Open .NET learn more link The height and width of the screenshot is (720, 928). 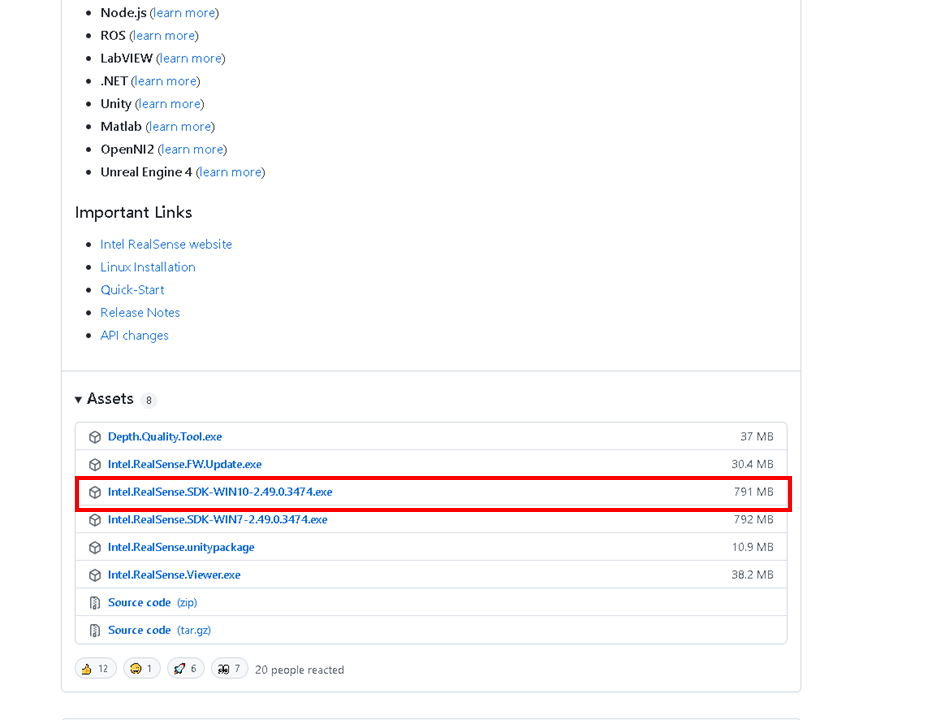tap(166, 81)
